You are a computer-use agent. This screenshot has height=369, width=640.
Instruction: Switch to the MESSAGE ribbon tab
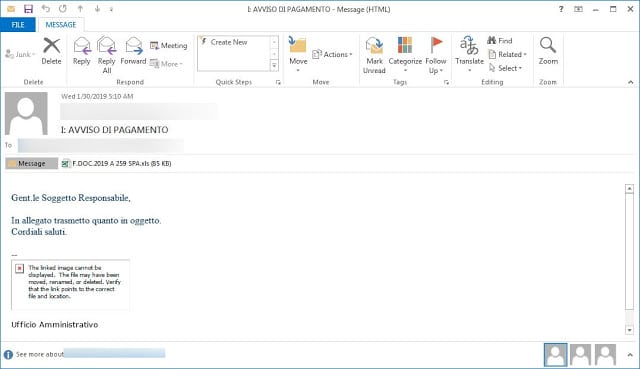tap(61, 24)
